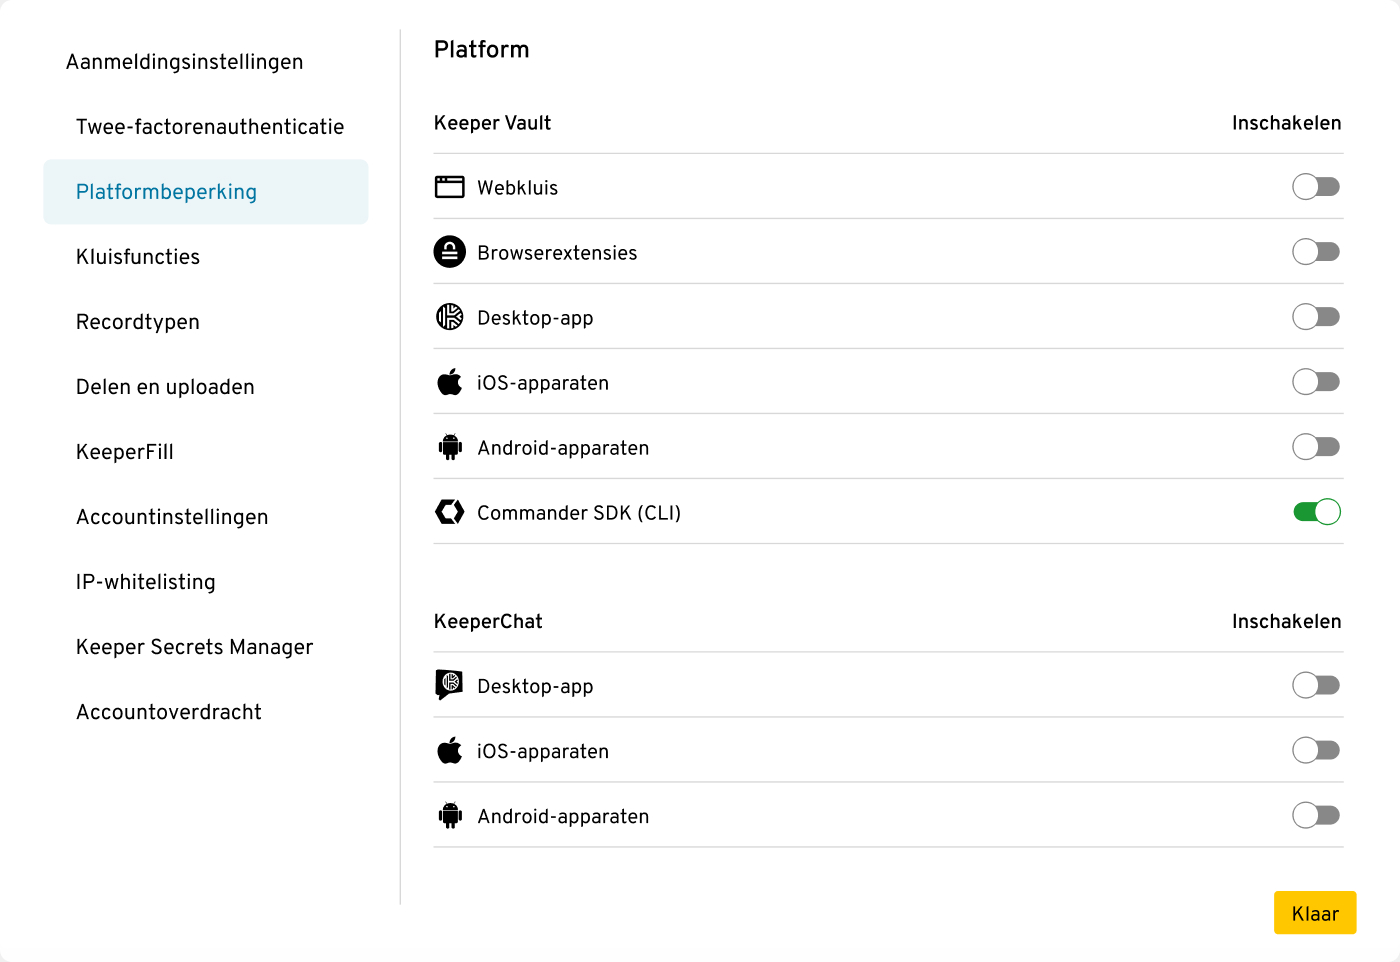This screenshot has width=1400, height=962.
Task: Click the Keeper Vault Desktop-app icon
Action: [450, 317]
